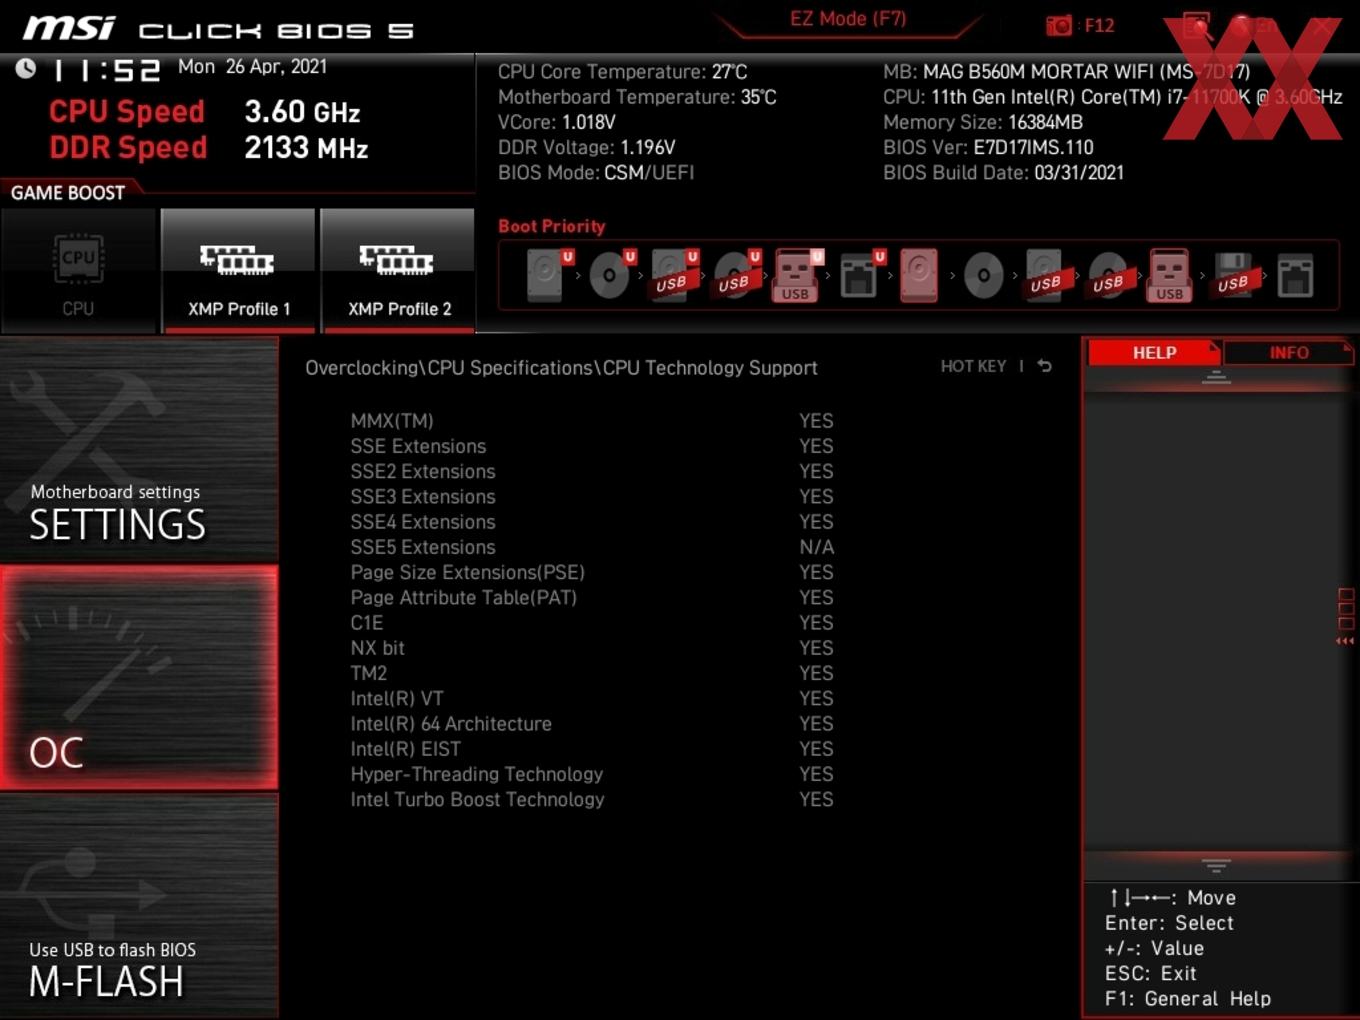Select Hyper-Threading Technology row
This screenshot has width=1360, height=1020.
592,774
